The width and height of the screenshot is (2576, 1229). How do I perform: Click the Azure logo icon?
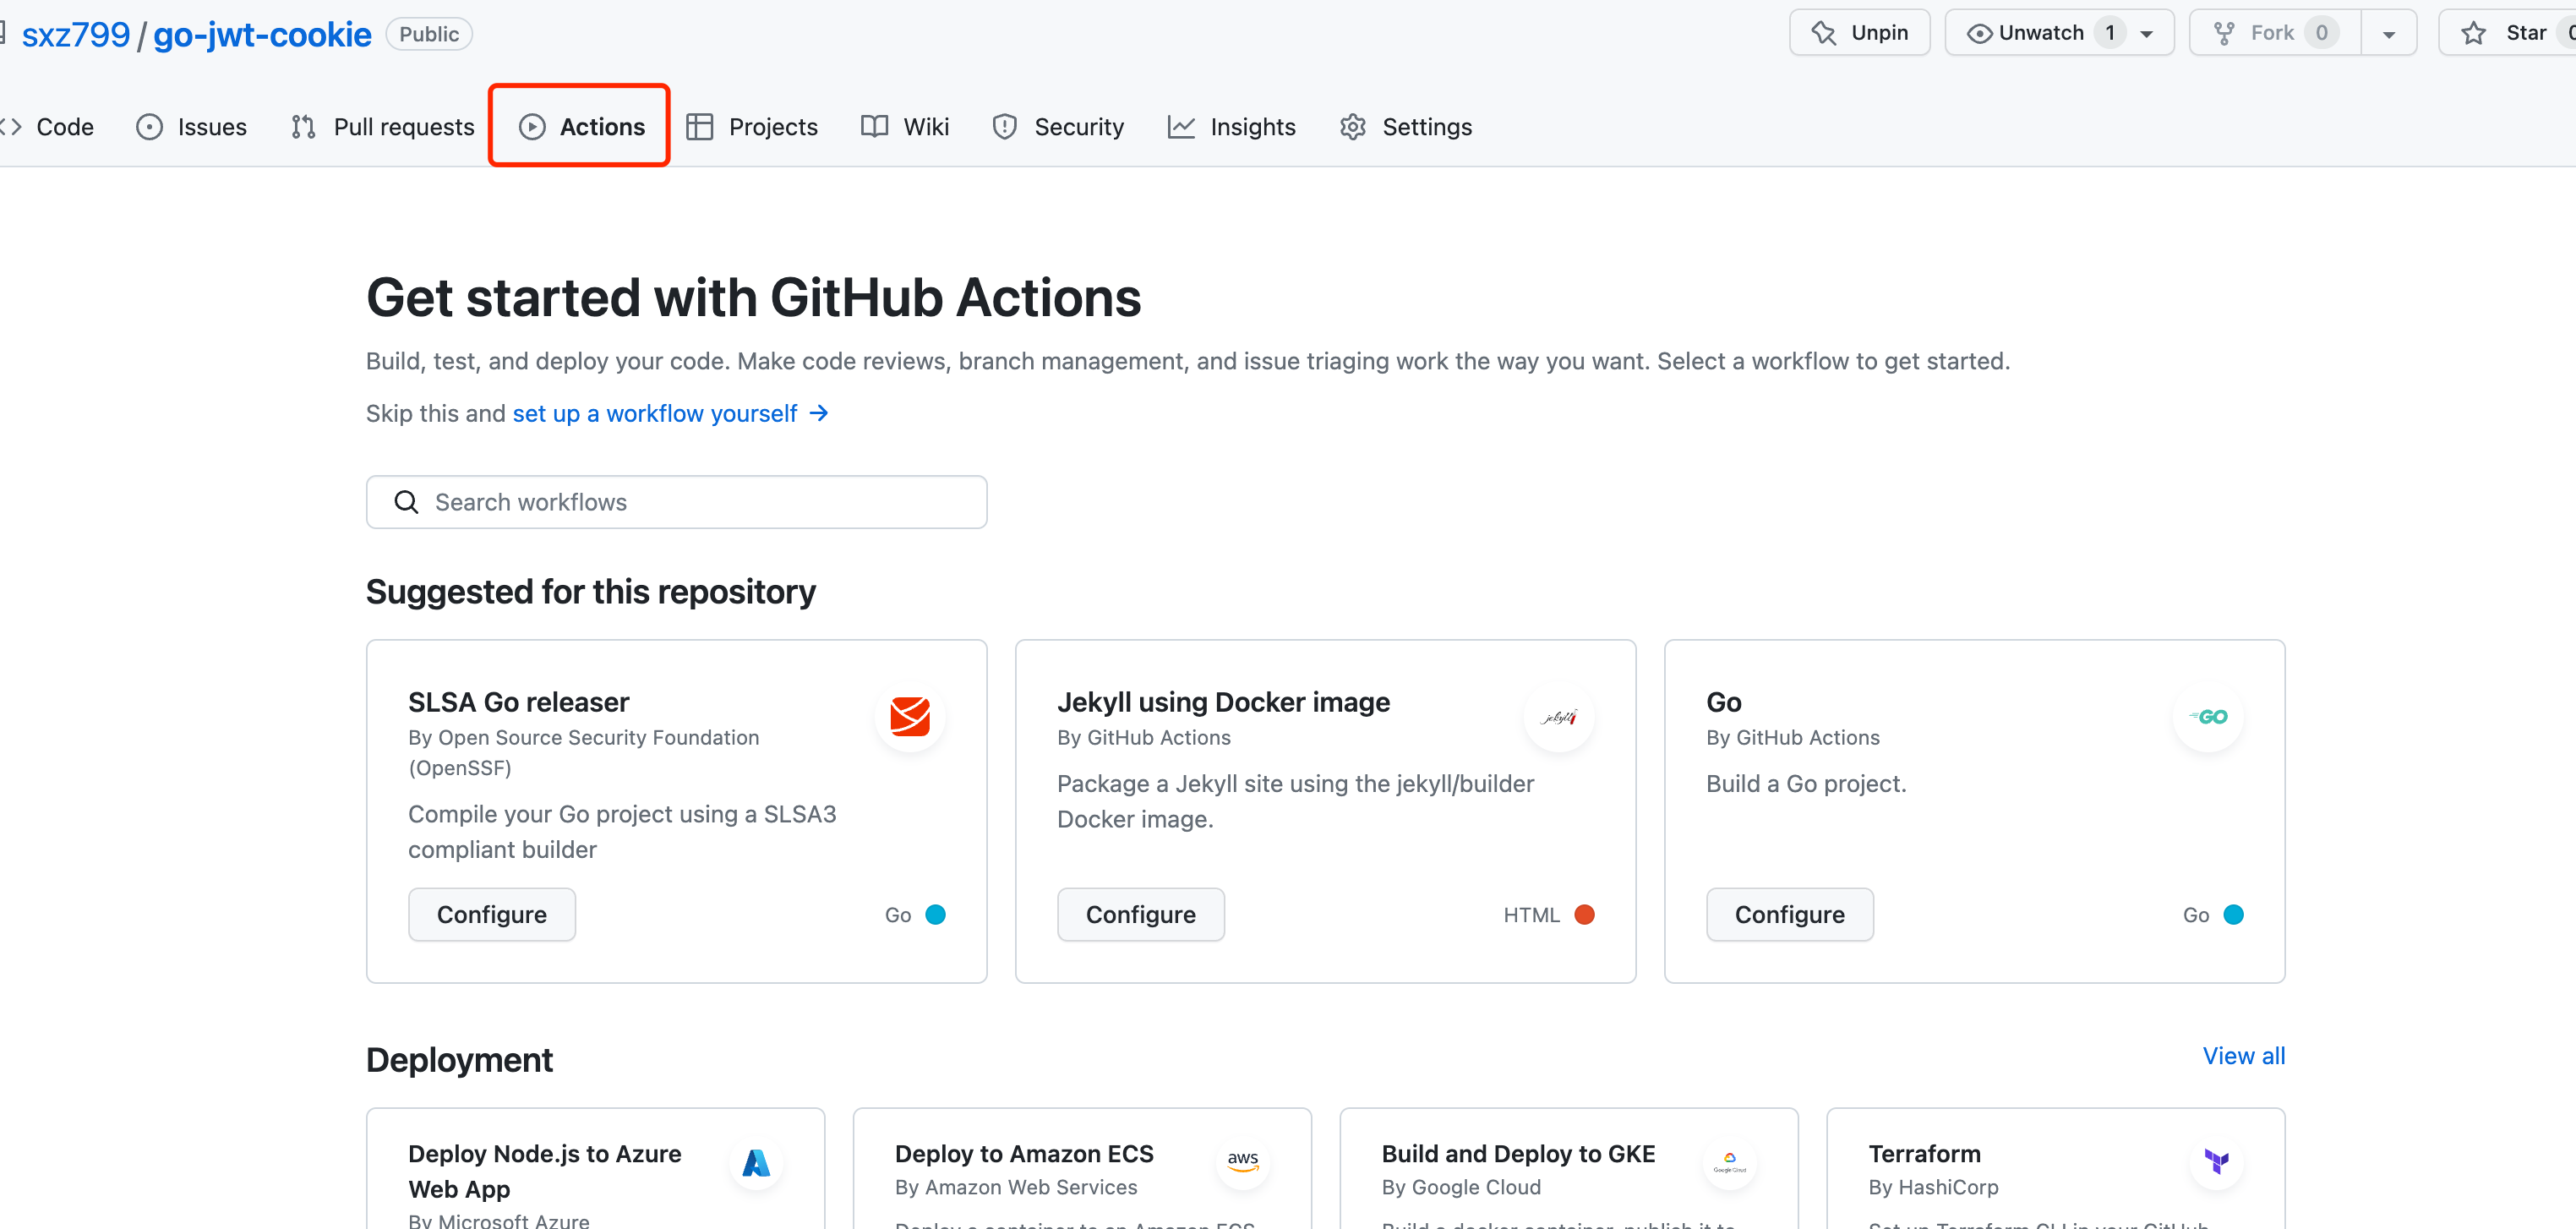tap(757, 1163)
